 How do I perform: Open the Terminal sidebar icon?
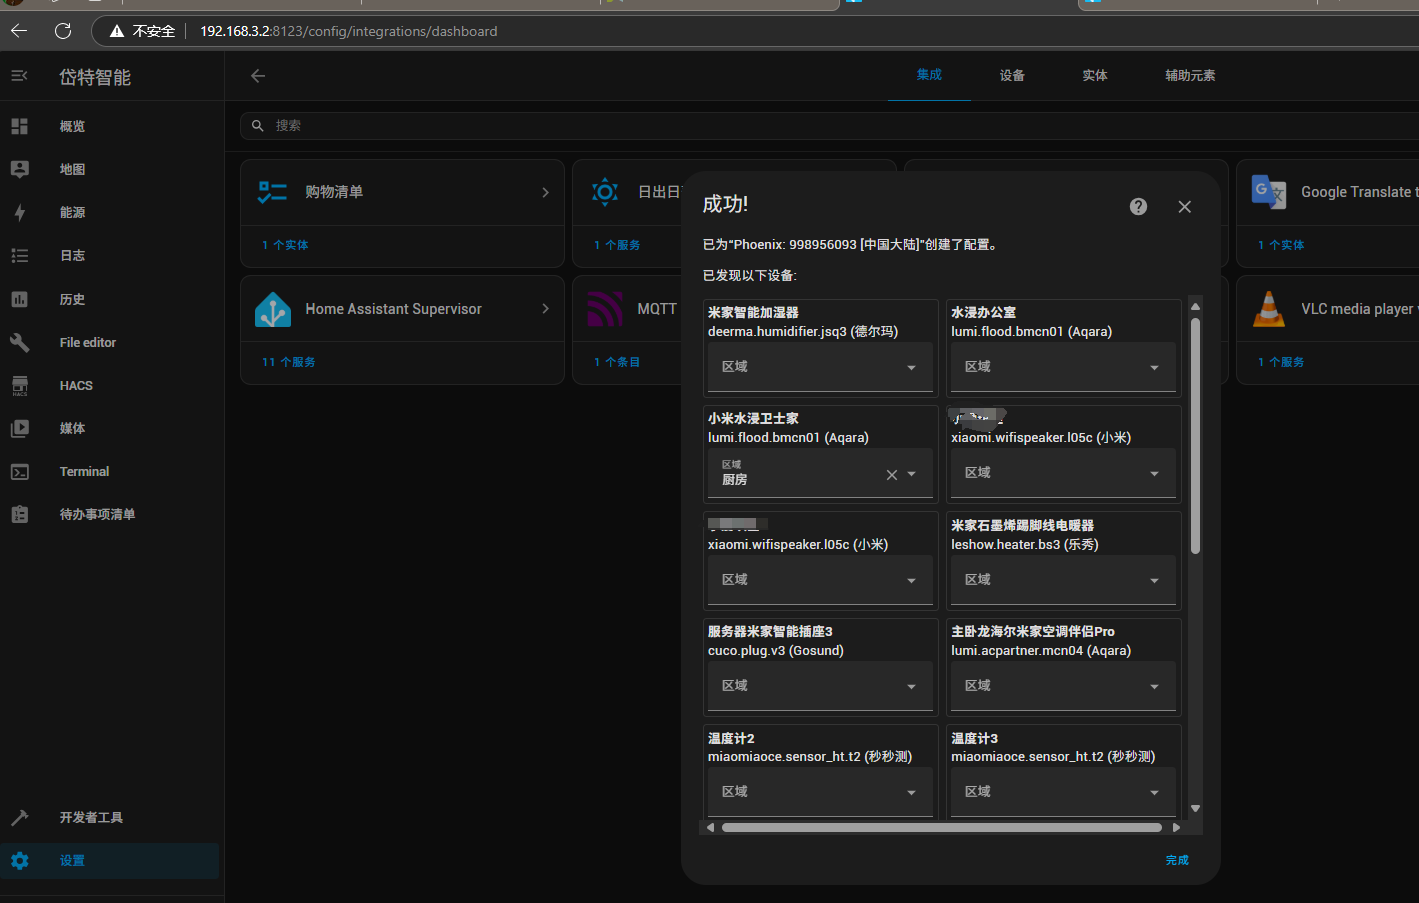click(20, 472)
